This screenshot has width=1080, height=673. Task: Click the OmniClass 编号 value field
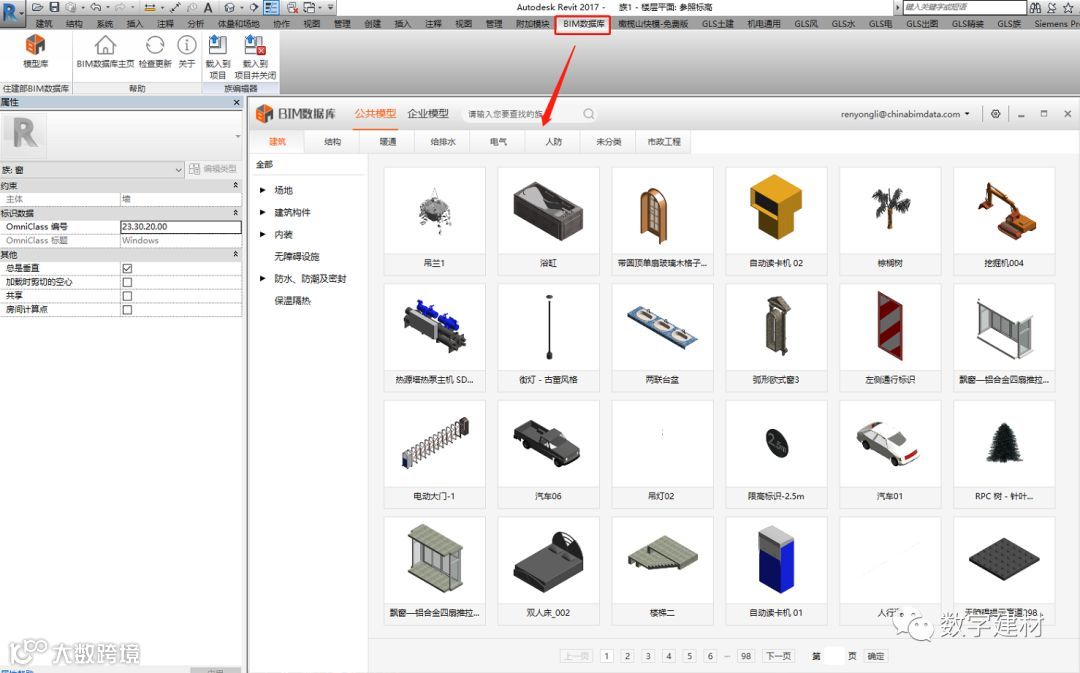180,227
